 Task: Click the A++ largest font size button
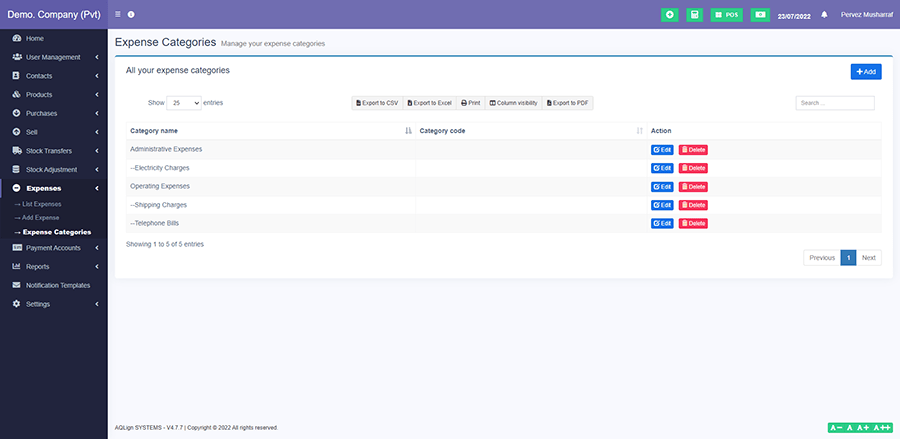[881, 428]
